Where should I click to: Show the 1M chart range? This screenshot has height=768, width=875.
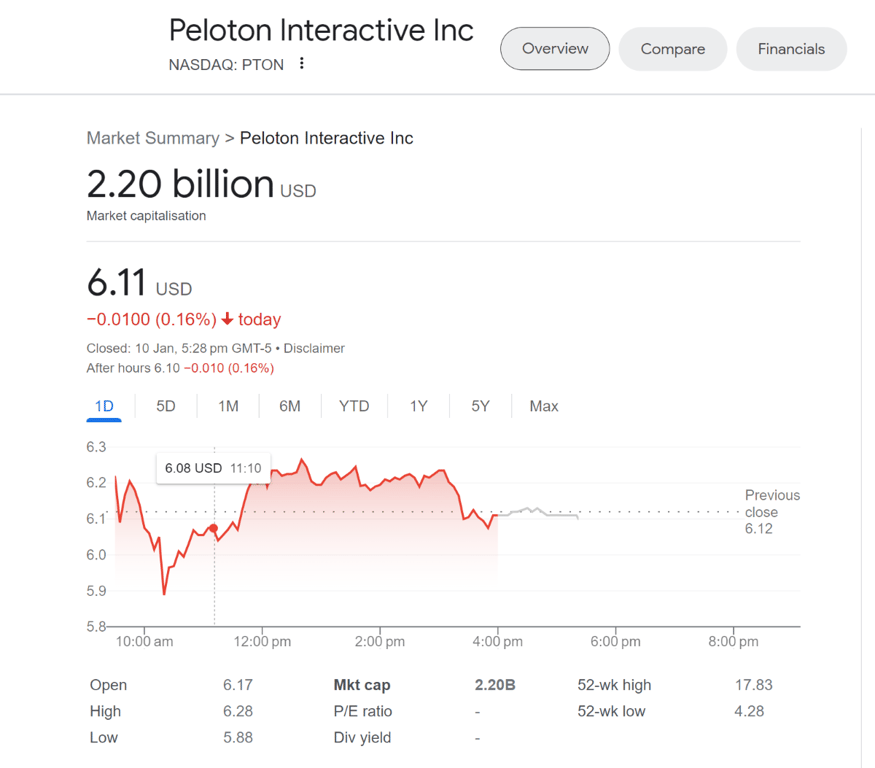[x=228, y=406]
